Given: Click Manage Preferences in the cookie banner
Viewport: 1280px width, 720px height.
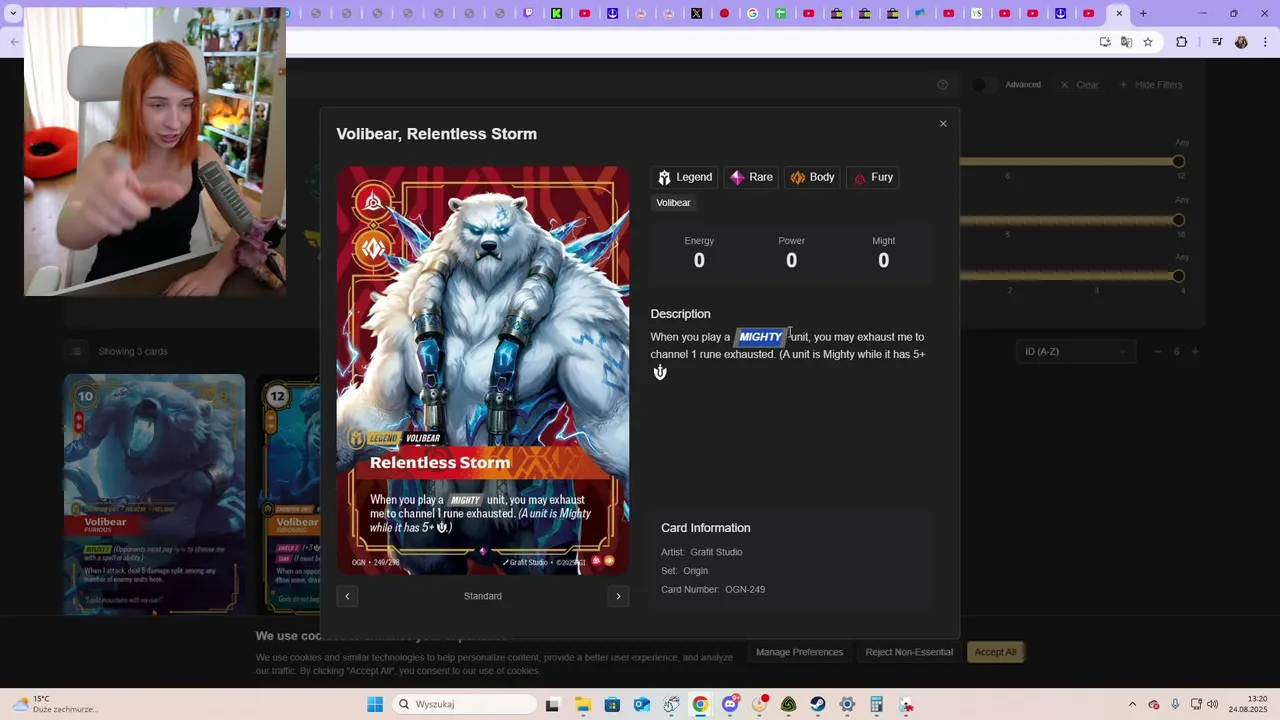Looking at the screenshot, I should 799,652.
